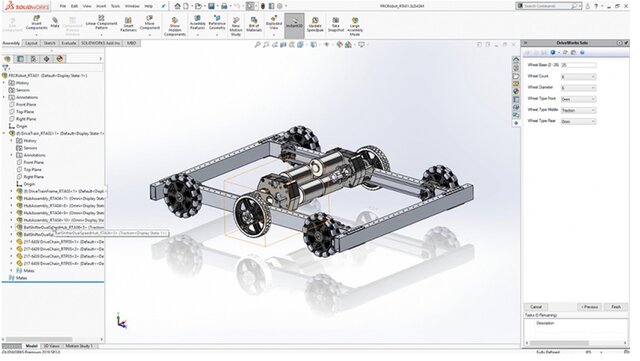640x361 pixels.
Task: Open the DimXpertManager tab icon
Action: point(47,59)
